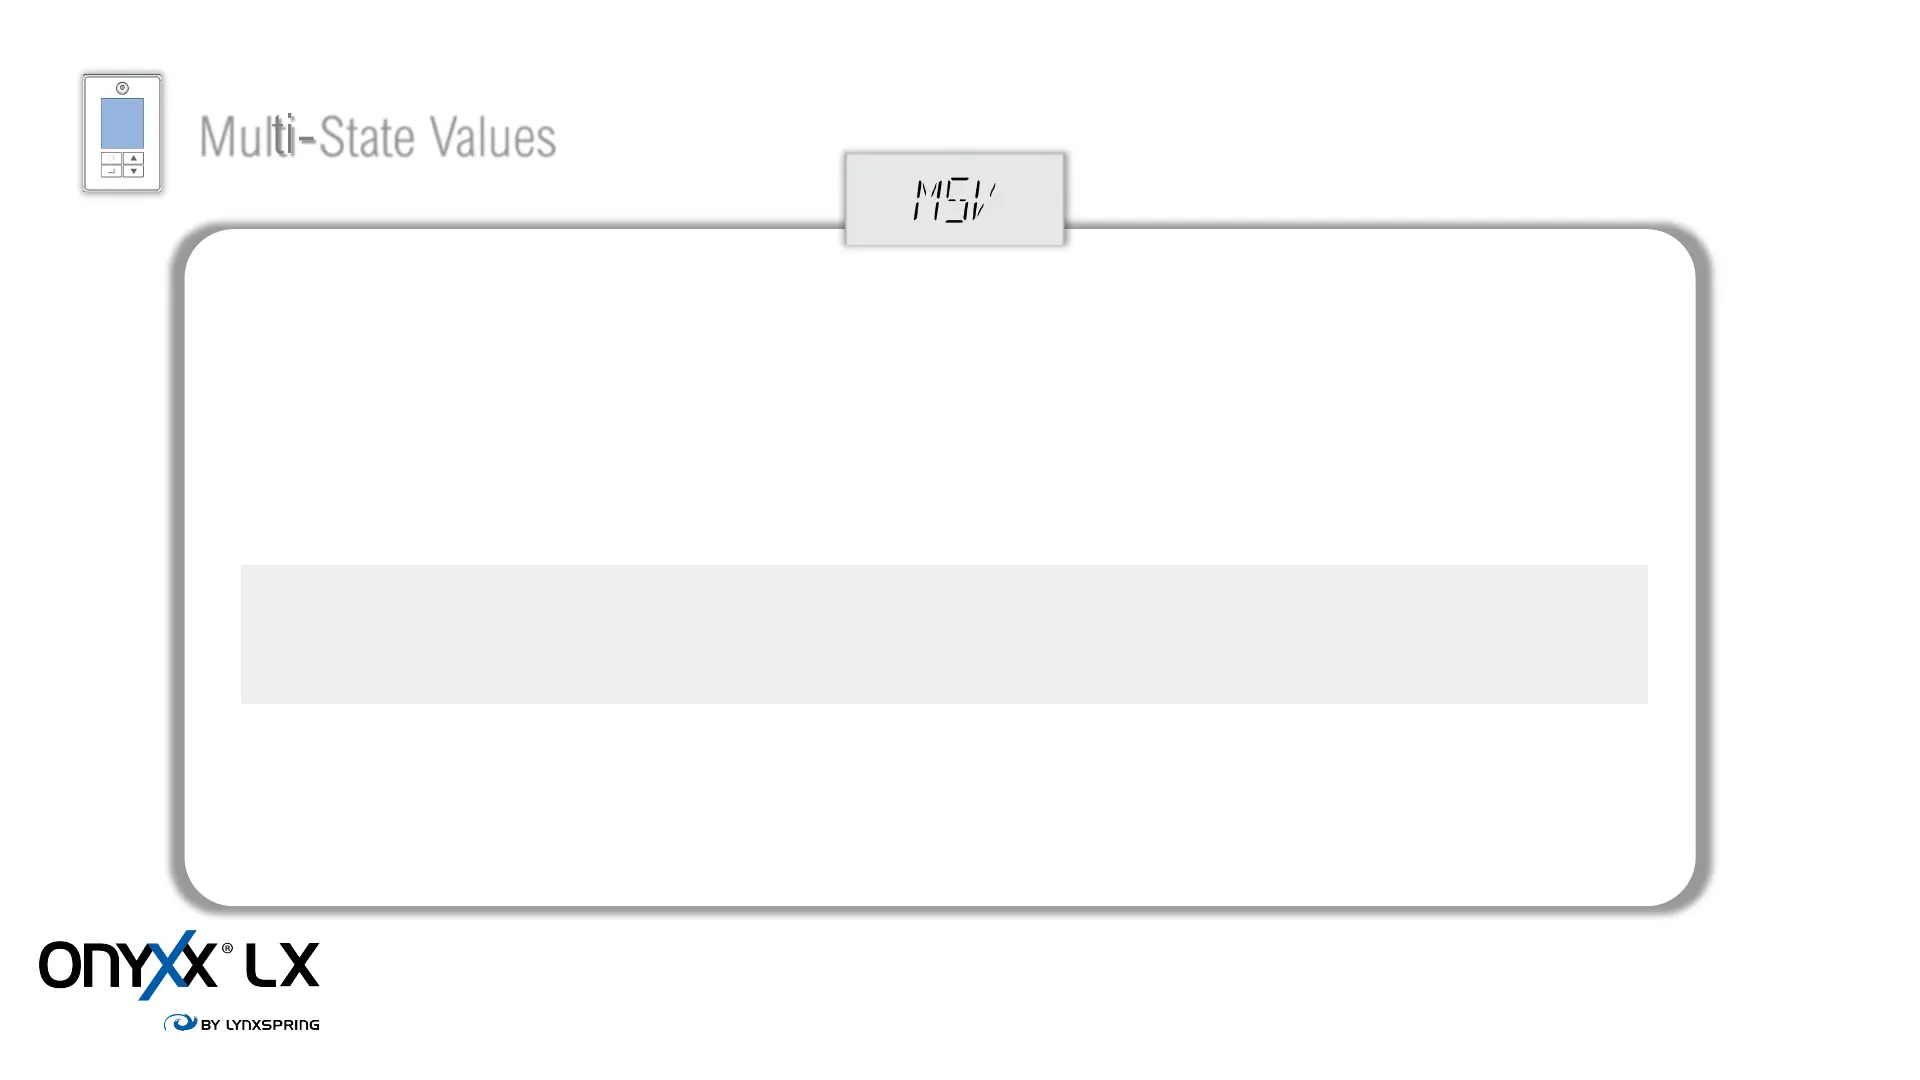Click the light gray band in the panel

tap(944, 634)
